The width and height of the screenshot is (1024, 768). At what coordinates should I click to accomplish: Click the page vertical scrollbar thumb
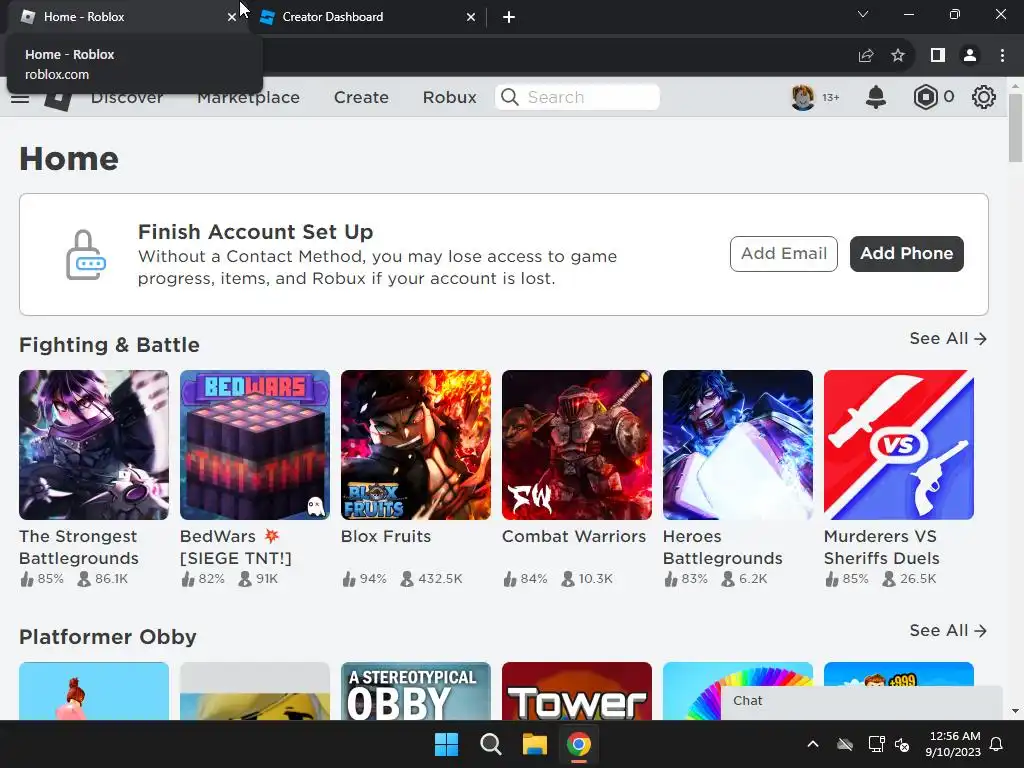tap(1015, 128)
